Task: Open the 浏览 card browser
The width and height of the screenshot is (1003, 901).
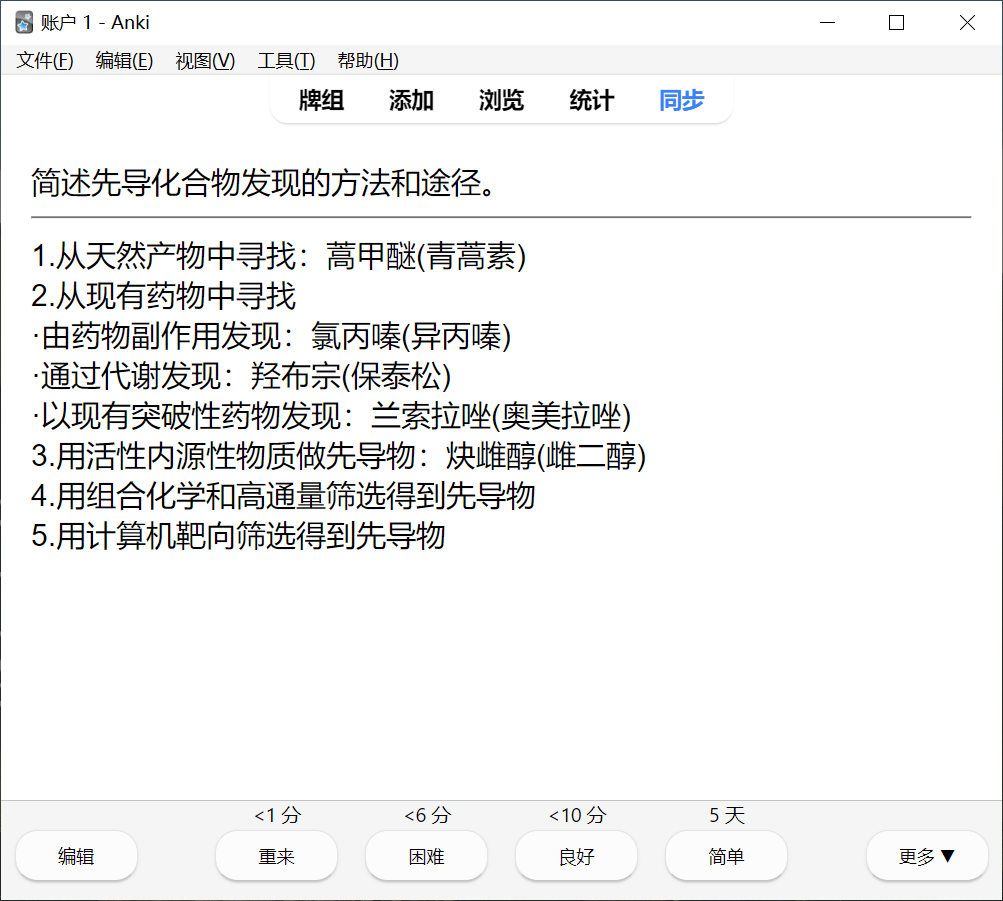Action: pyautogui.click(x=502, y=100)
